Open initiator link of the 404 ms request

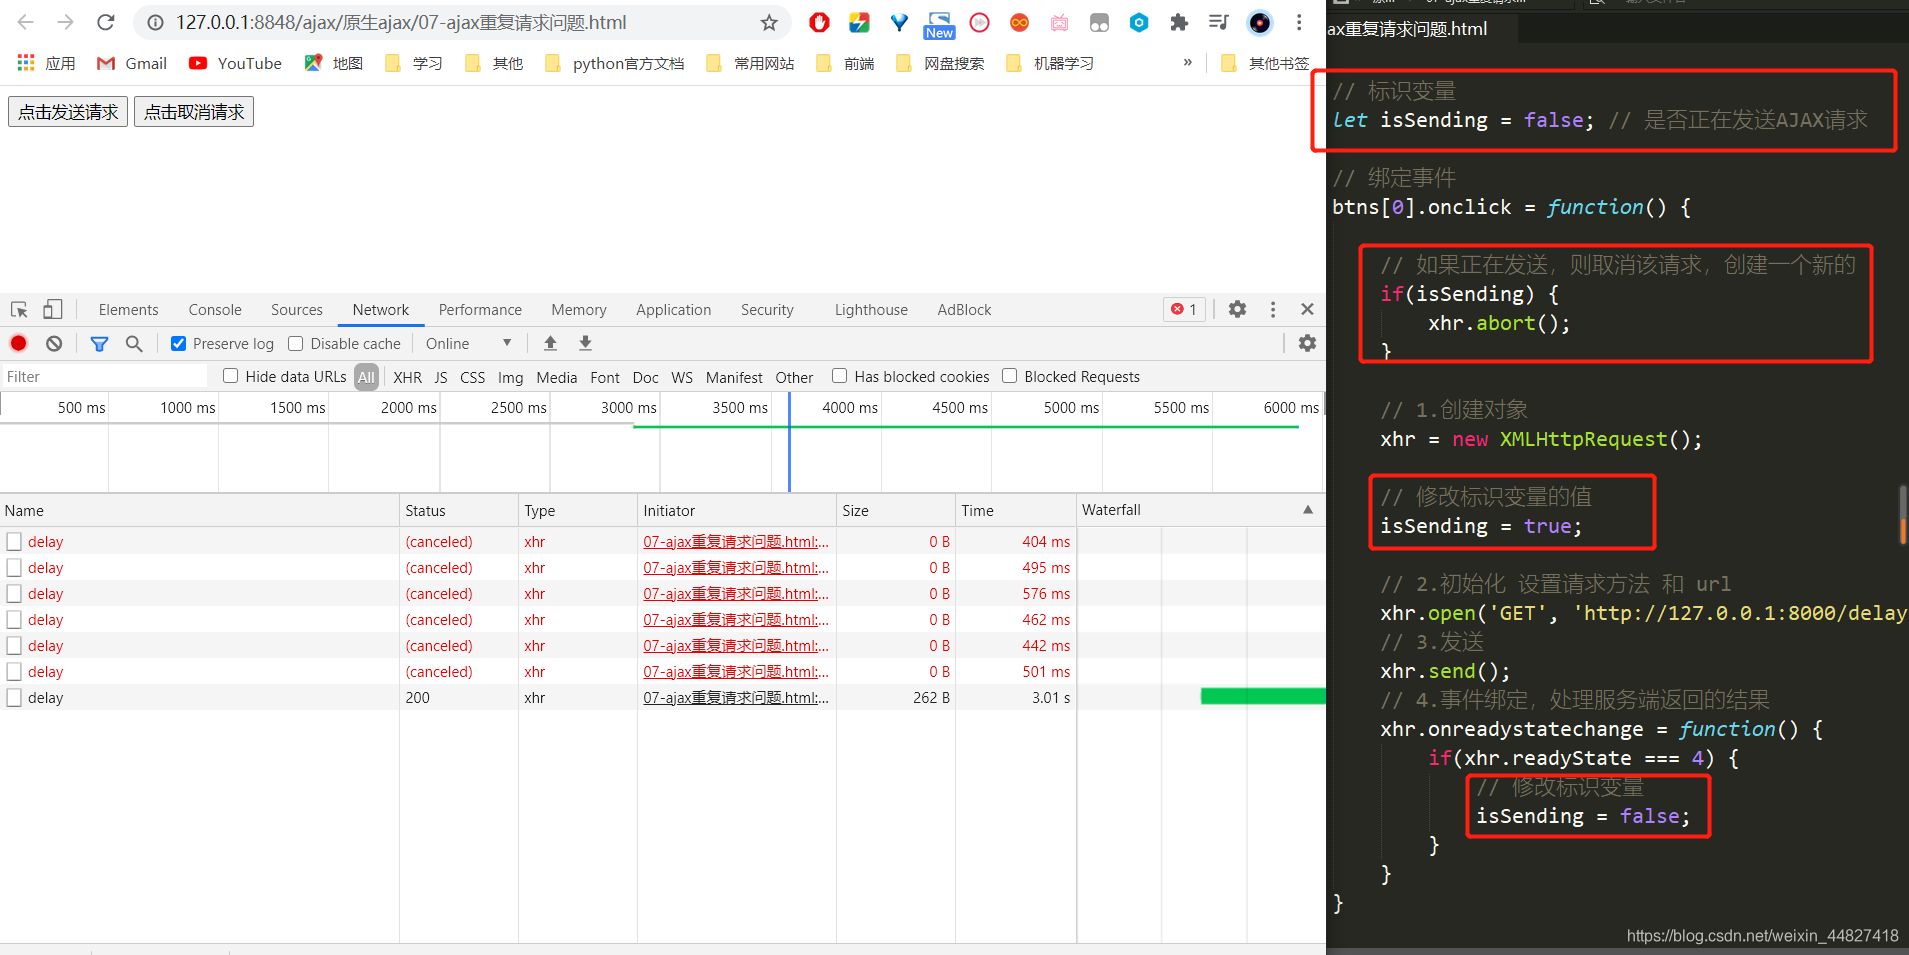[x=736, y=542]
